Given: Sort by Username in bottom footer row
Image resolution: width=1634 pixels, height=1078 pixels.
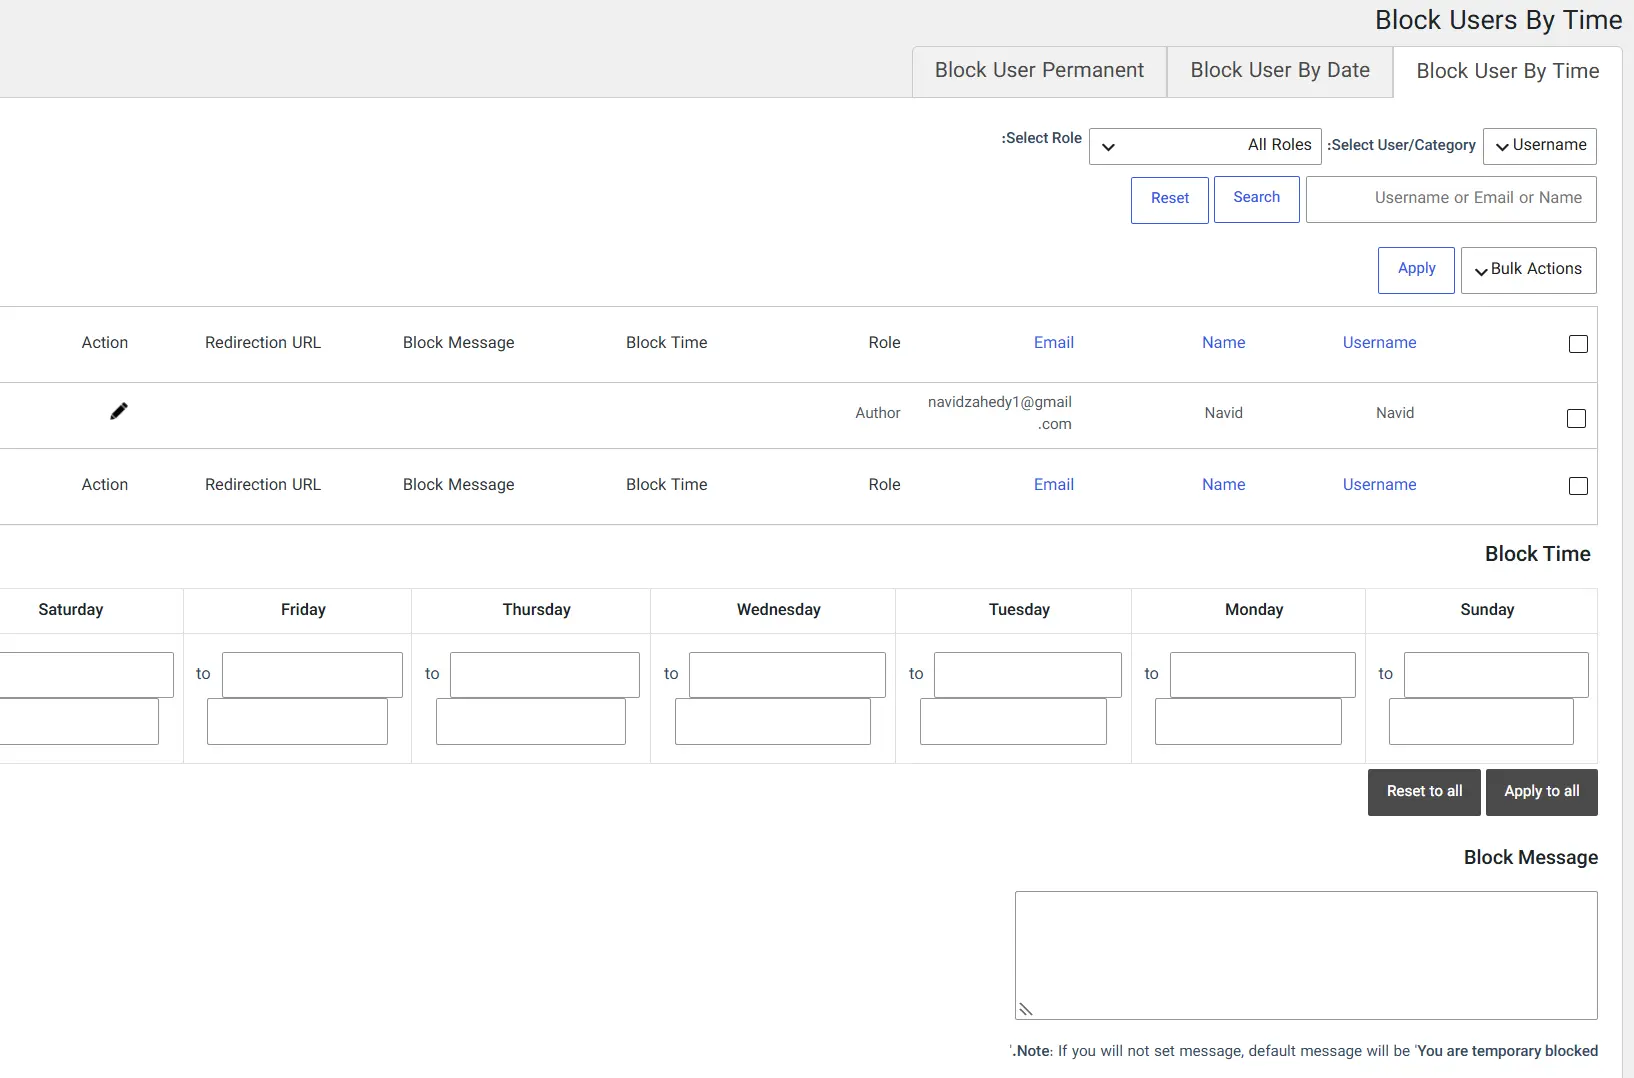Looking at the screenshot, I should [1380, 485].
